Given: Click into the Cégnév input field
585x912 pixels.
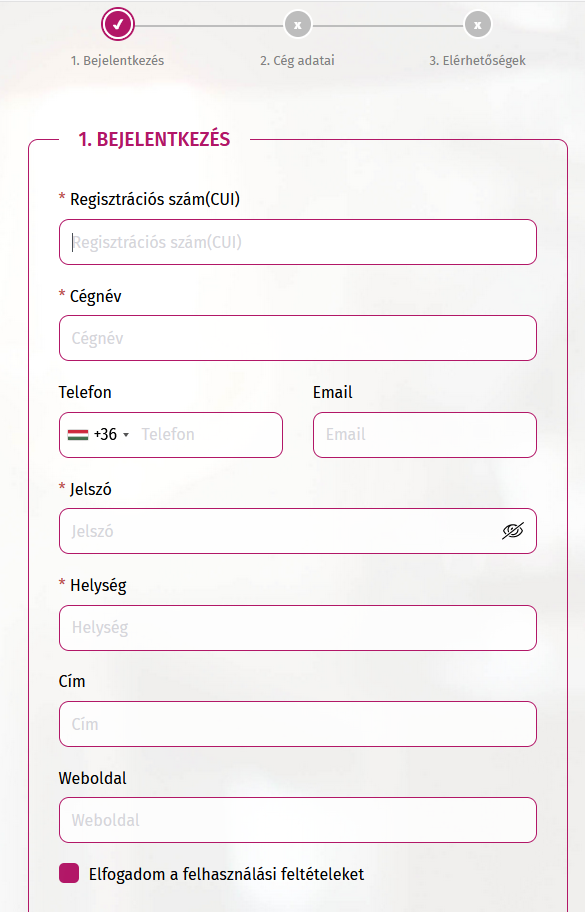Looking at the screenshot, I should pos(298,338).
